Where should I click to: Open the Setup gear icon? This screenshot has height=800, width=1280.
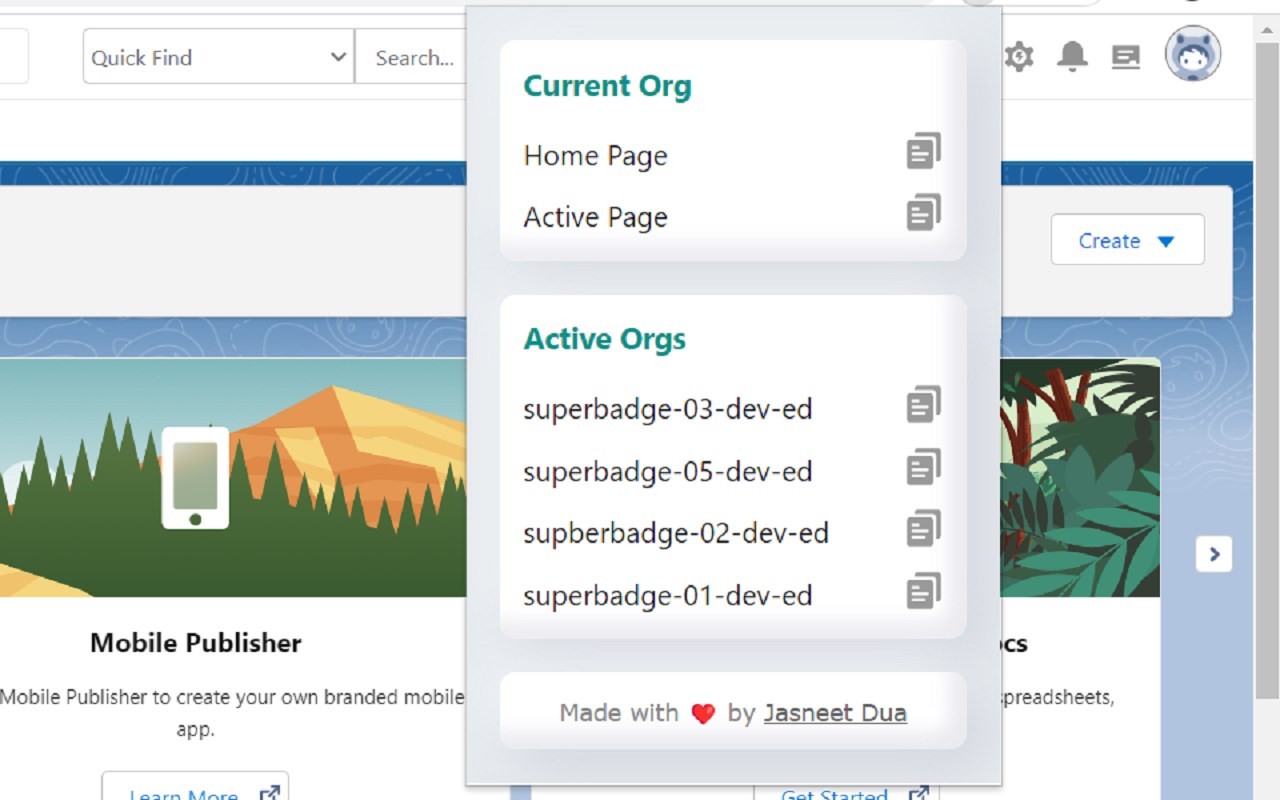pos(1018,56)
